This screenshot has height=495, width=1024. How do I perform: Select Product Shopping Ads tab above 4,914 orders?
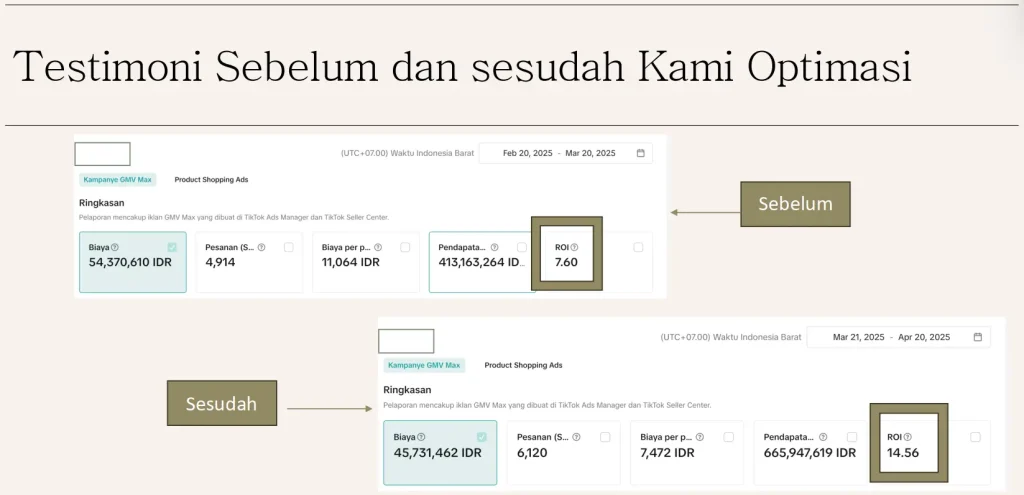pos(211,180)
